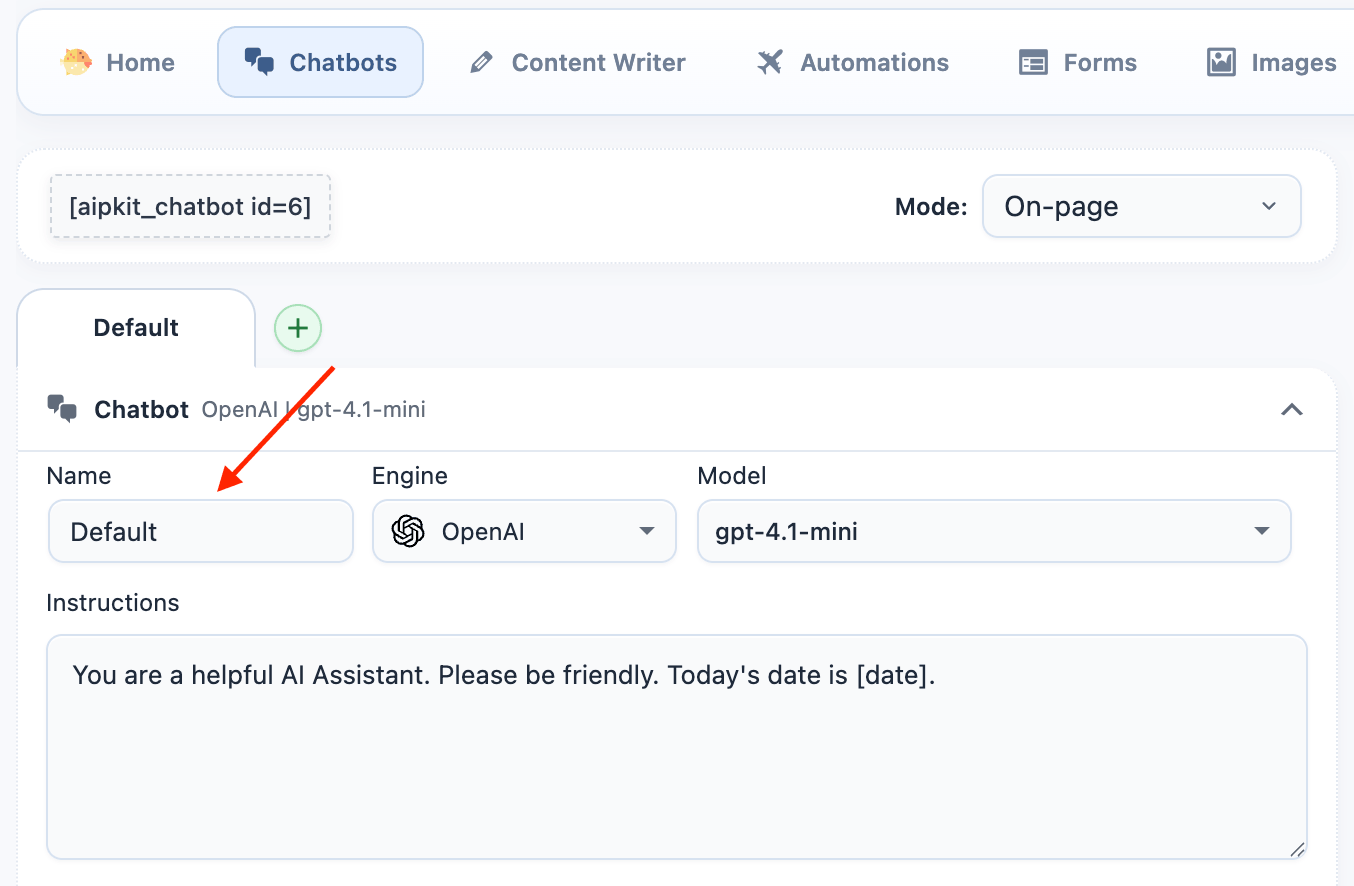Click the Home pufferfish icon

coord(76,62)
